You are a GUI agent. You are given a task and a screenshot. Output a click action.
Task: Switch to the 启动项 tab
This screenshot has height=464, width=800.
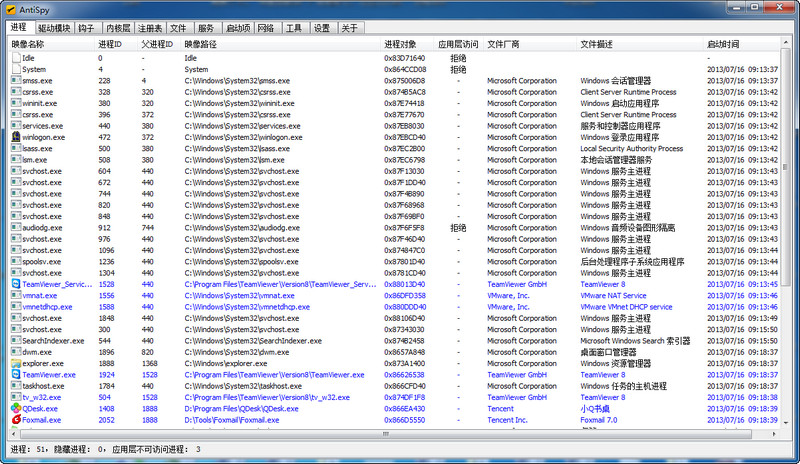[x=238, y=28]
